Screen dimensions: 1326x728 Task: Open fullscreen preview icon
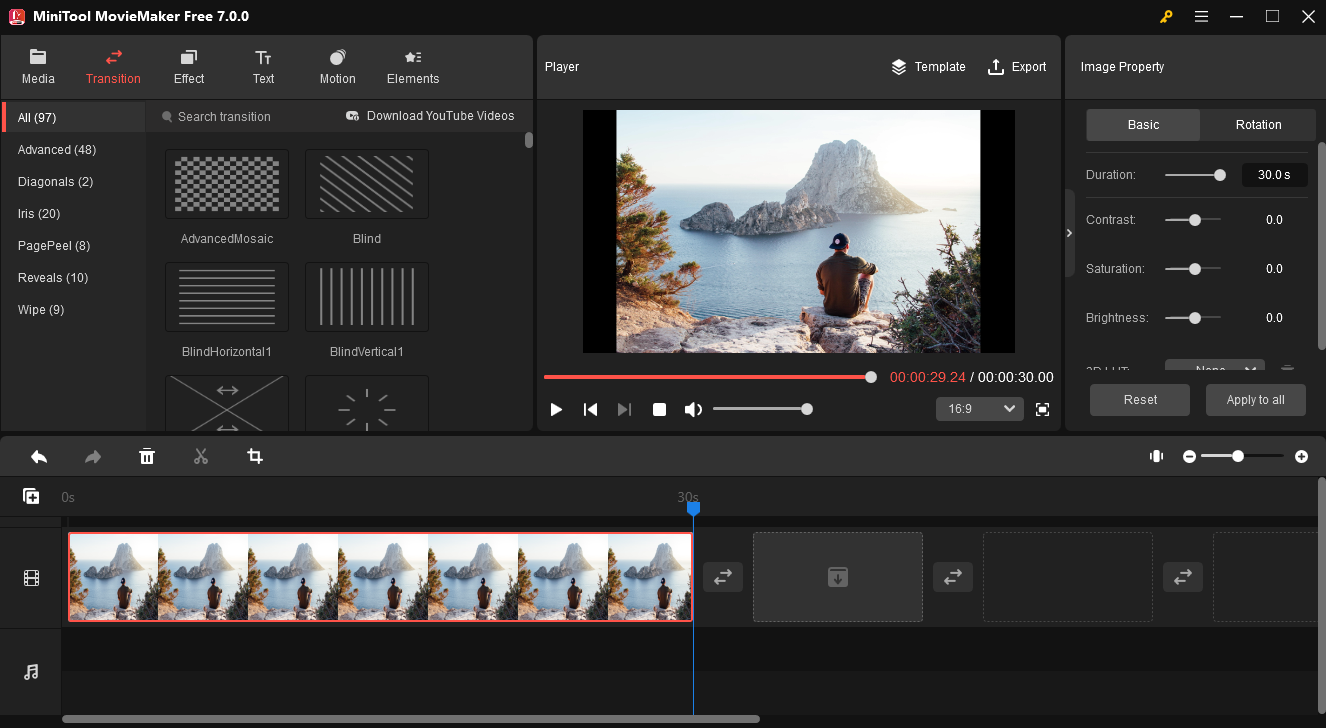pyautogui.click(x=1042, y=409)
